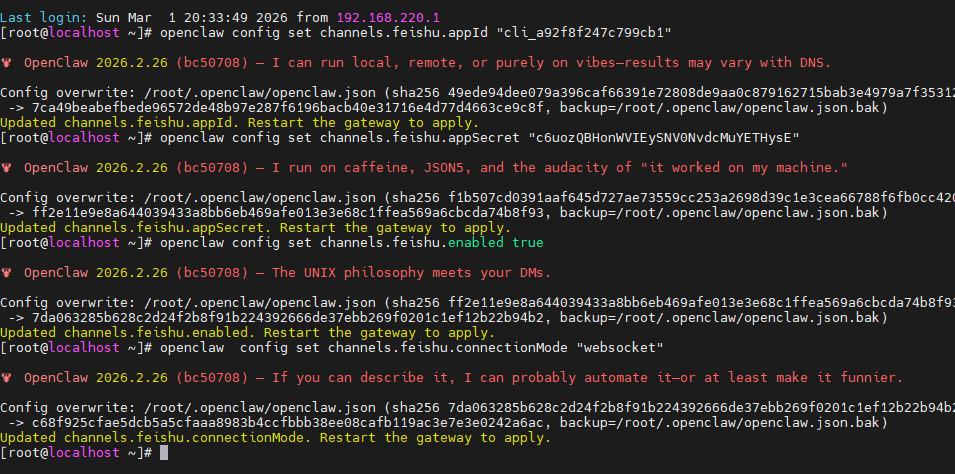Click '(bc50708)' in the UNIX philosophy banner line
The image size is (955, 474).
212,272
